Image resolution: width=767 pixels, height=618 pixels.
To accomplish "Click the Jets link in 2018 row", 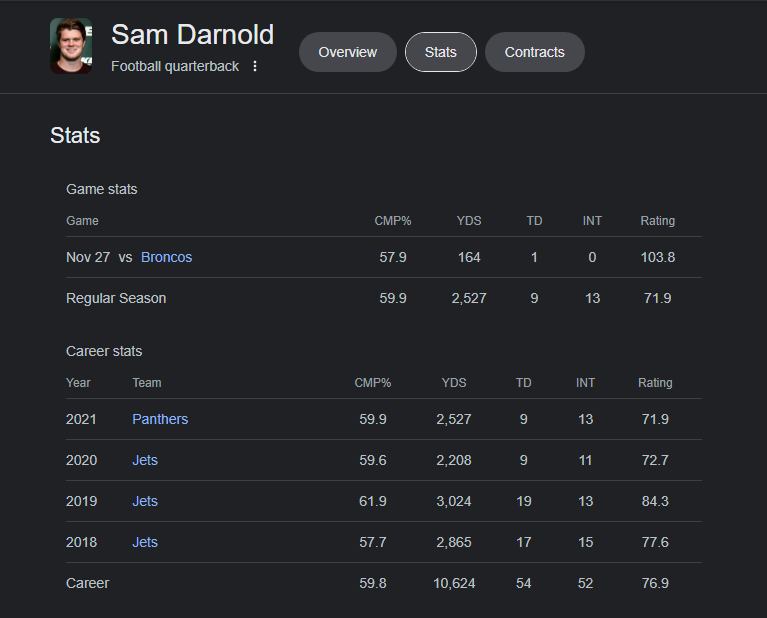I will tap(145, 543).
